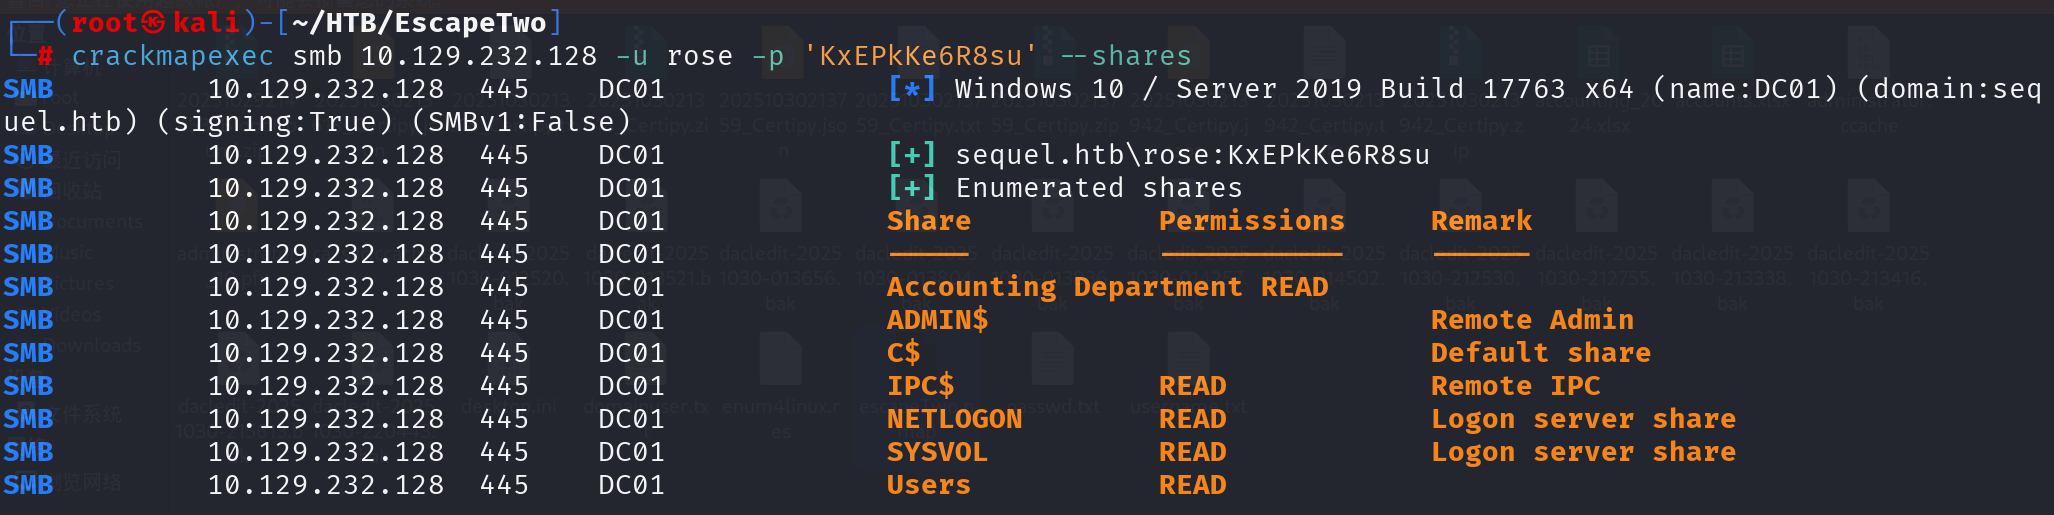Click the blue [*] info marker
Image resolution: width=2054 pixels, height=515 pixels.
click(912, 89)
